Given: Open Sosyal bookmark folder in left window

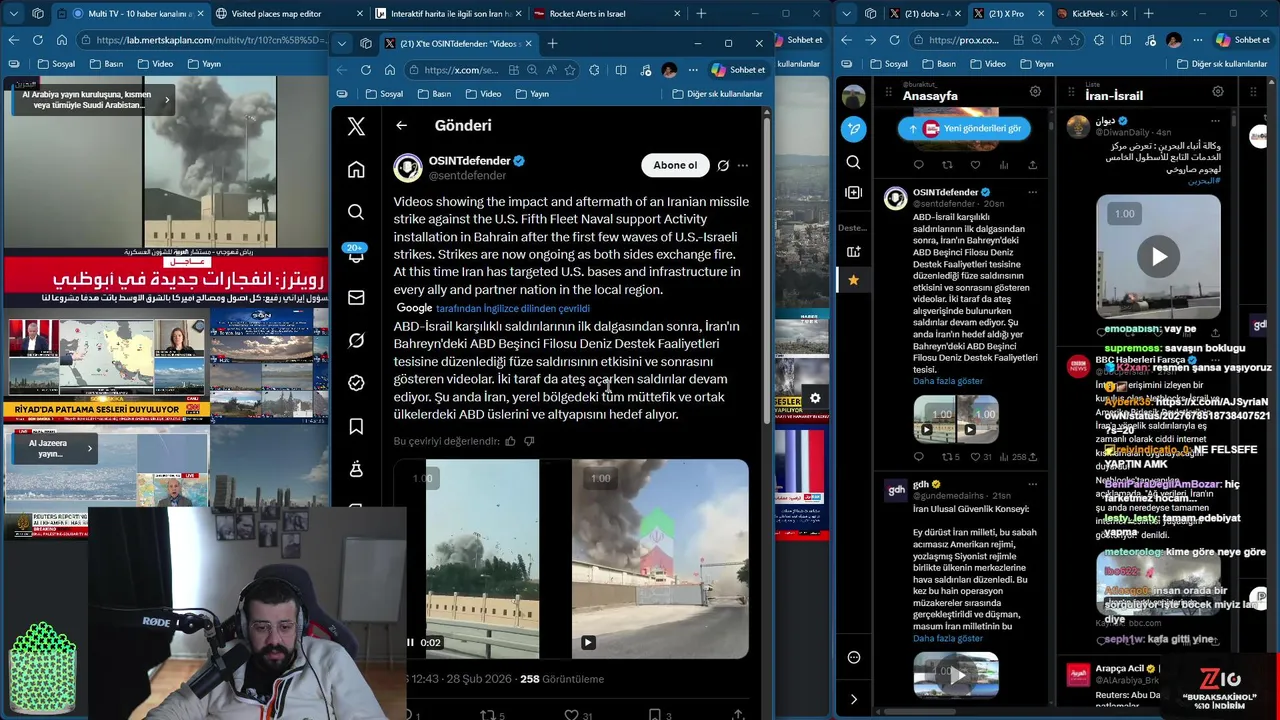Looking at the screenshot, I should click(x=55, y=64).
